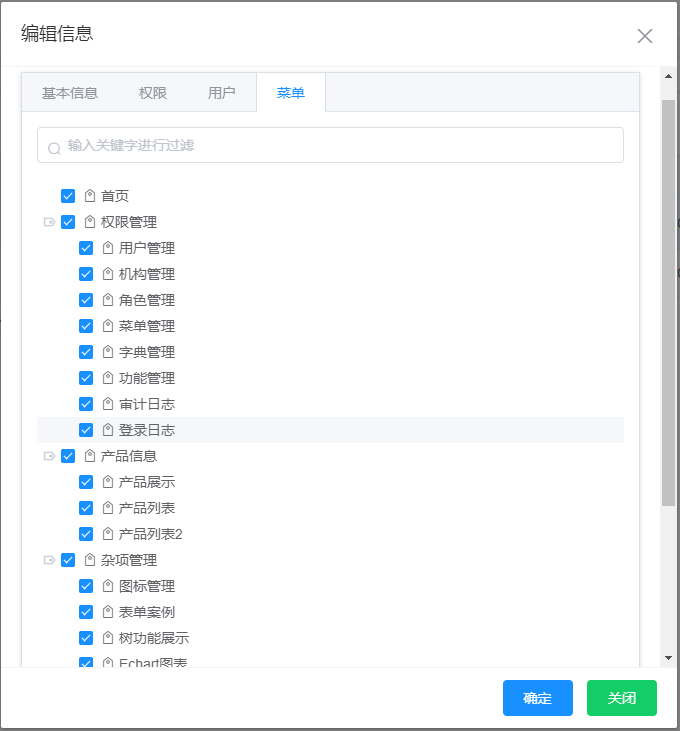Click the tag icon beside 首页
The width and height of the screenshot is (680, 731).
click(90, 196)
